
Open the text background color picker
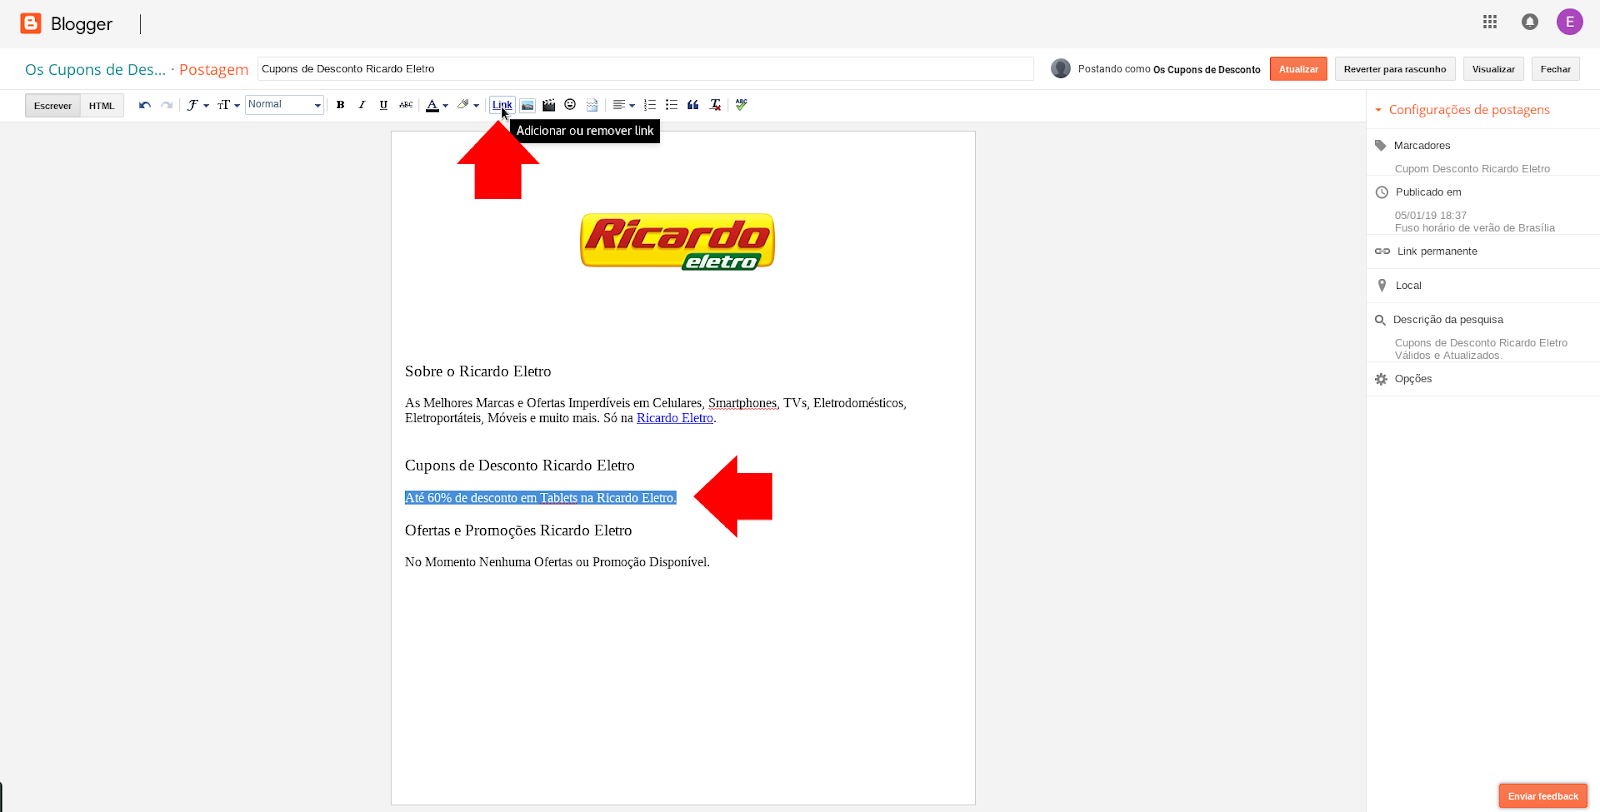pyautogui.click(x=468, y=105)
